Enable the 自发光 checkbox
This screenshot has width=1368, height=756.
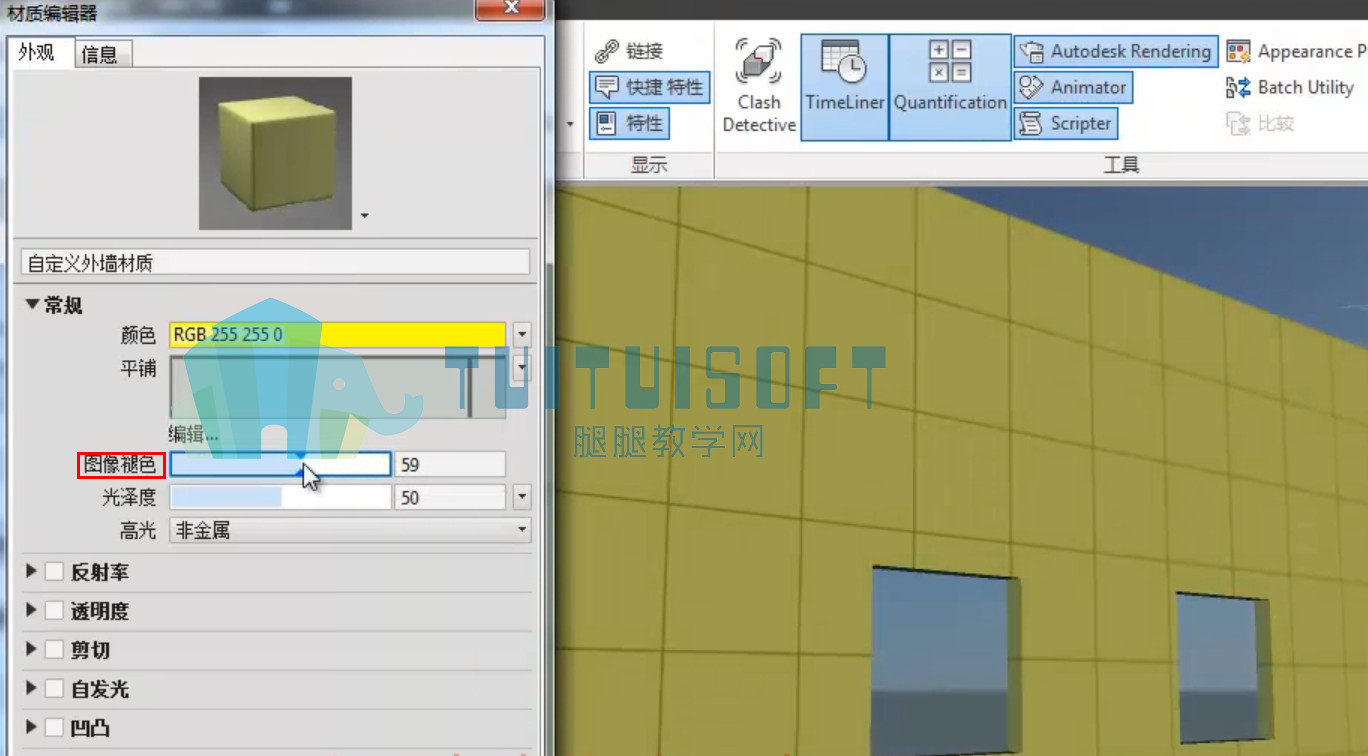[x=54, y=689]
